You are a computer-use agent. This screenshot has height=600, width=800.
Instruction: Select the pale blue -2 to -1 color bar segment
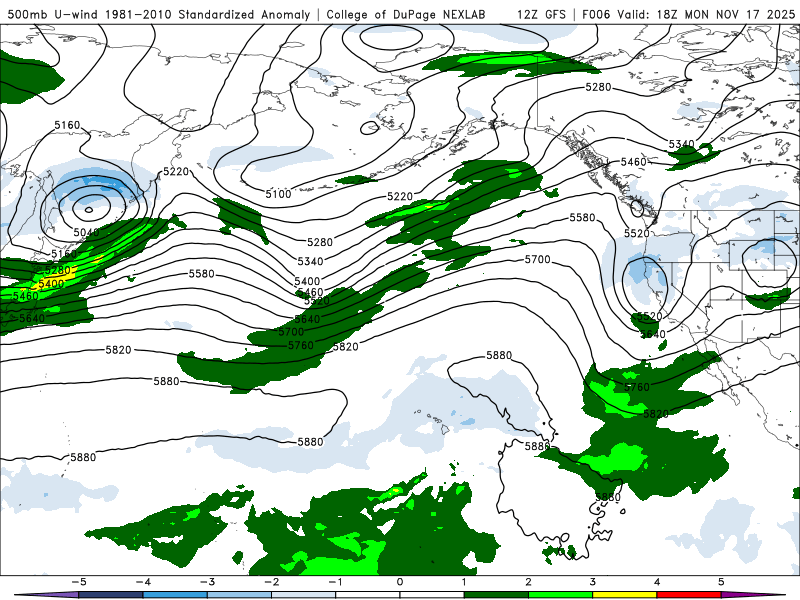(x=304, y=595)
